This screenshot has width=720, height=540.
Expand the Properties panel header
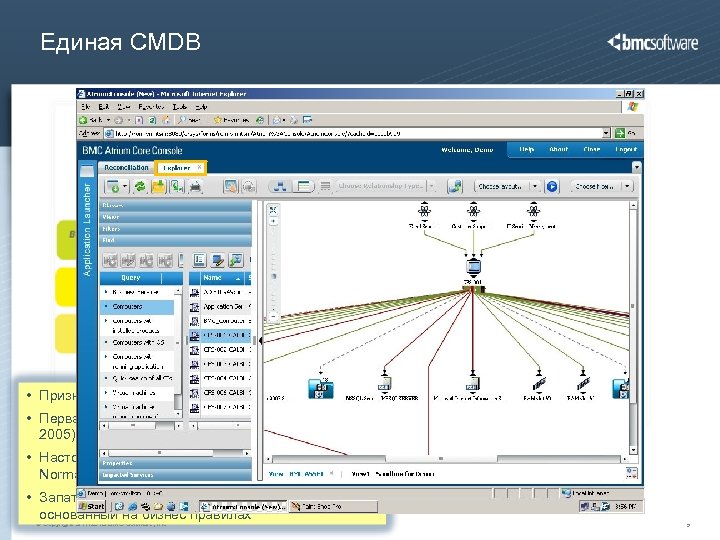point(175,463)
